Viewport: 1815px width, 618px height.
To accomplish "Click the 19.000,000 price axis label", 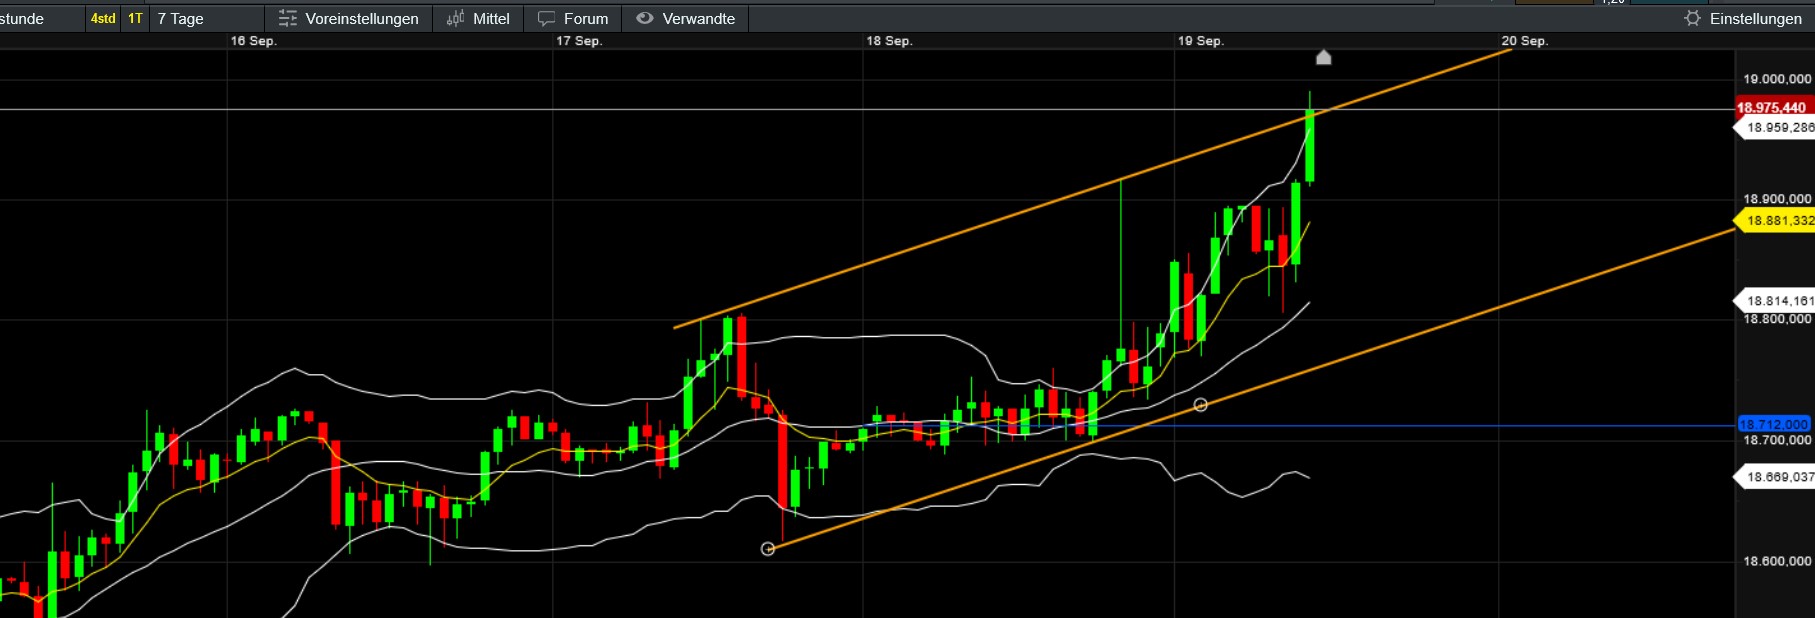I will [x=1777, y=79].
